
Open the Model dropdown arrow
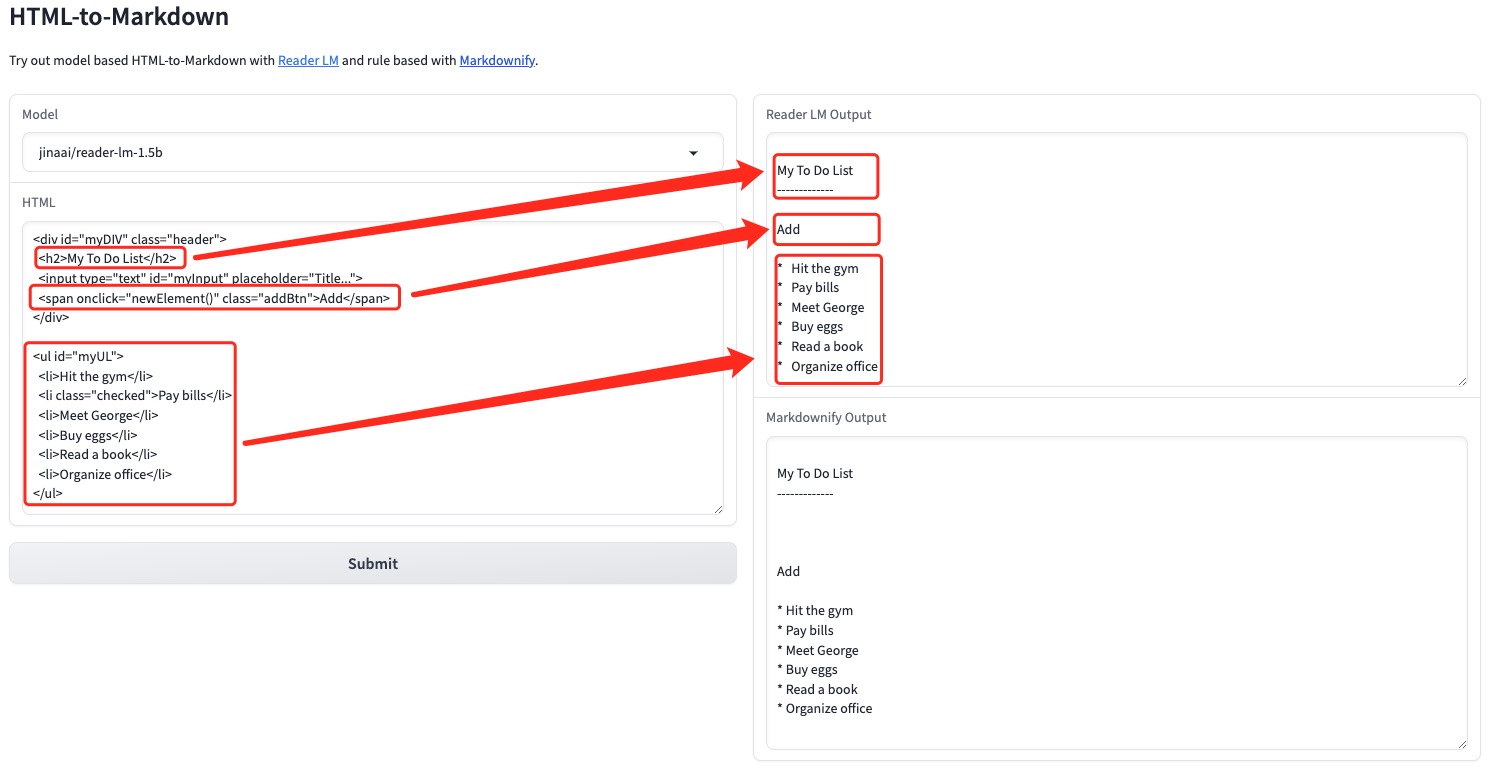pyautogui.click(x=694, y=153)
